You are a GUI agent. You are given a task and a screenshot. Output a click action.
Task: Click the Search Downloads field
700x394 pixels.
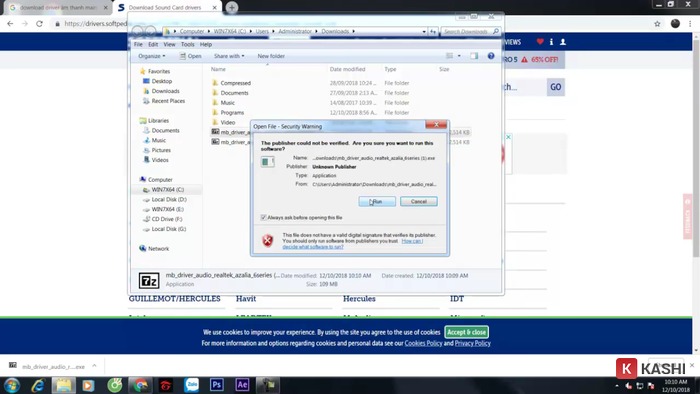pos(470,31)
